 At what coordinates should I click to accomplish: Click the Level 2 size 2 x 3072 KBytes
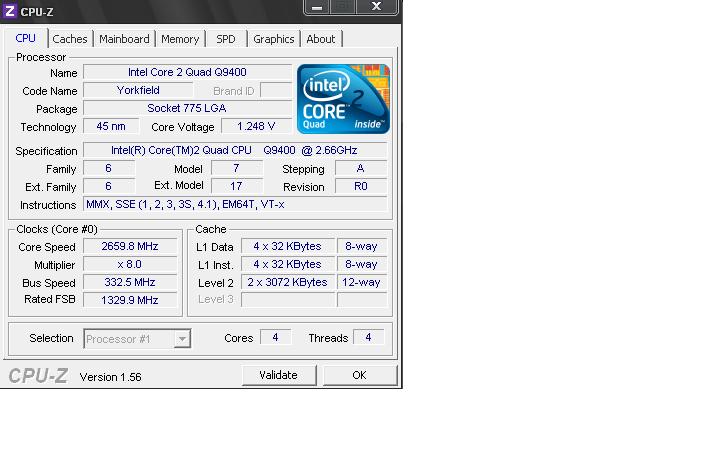[288, 282]
